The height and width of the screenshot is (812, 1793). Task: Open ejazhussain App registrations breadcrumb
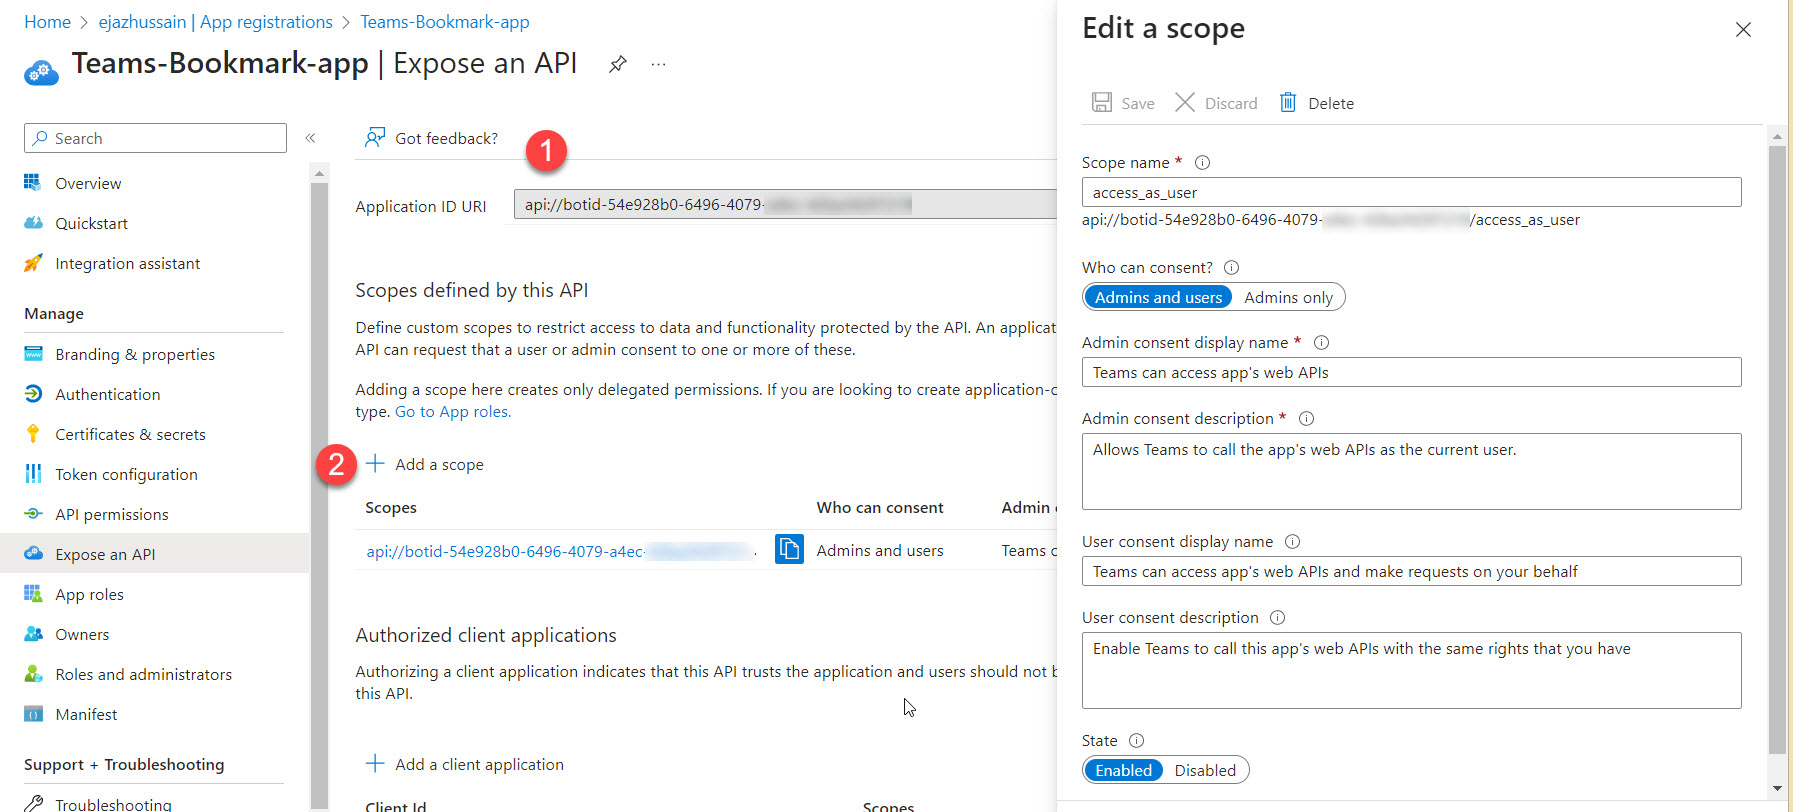(215, 22)
